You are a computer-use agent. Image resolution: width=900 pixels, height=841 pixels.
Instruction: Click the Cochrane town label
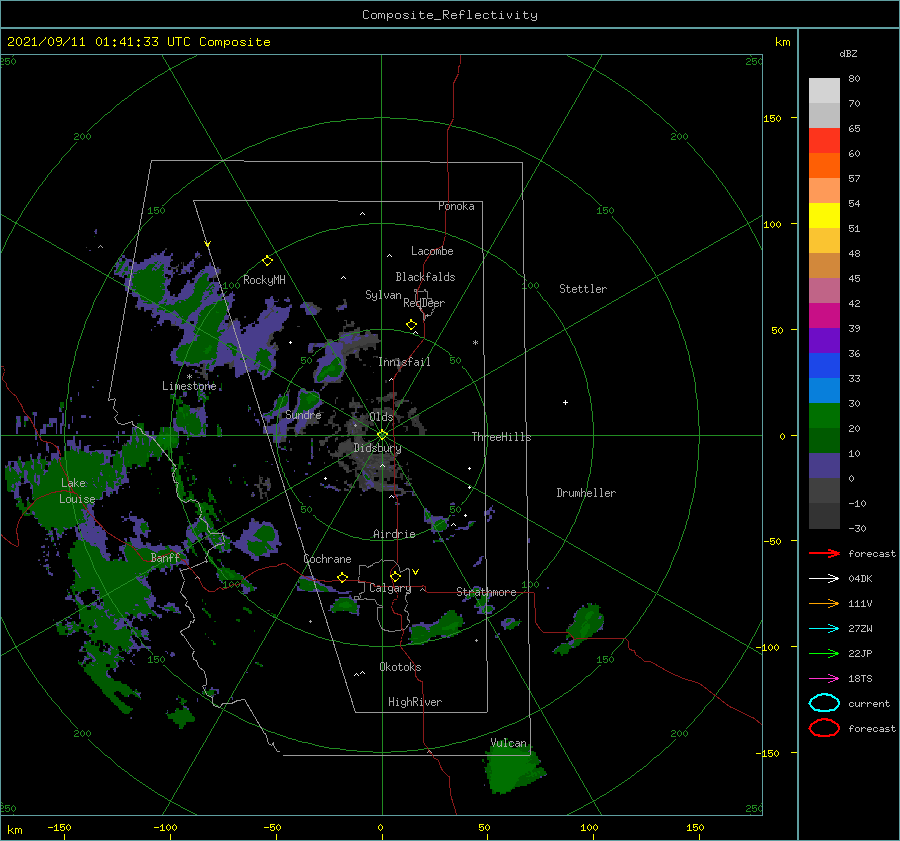[x=327, y=559]
